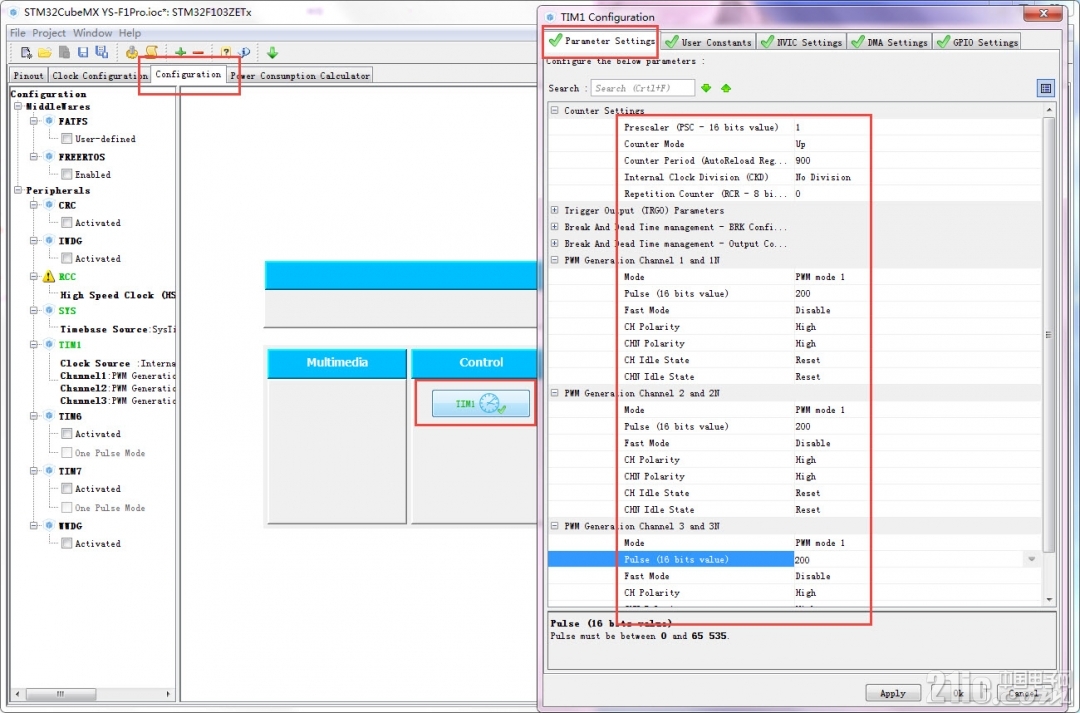Click the WWDG node icon

(x=49, y=526)
